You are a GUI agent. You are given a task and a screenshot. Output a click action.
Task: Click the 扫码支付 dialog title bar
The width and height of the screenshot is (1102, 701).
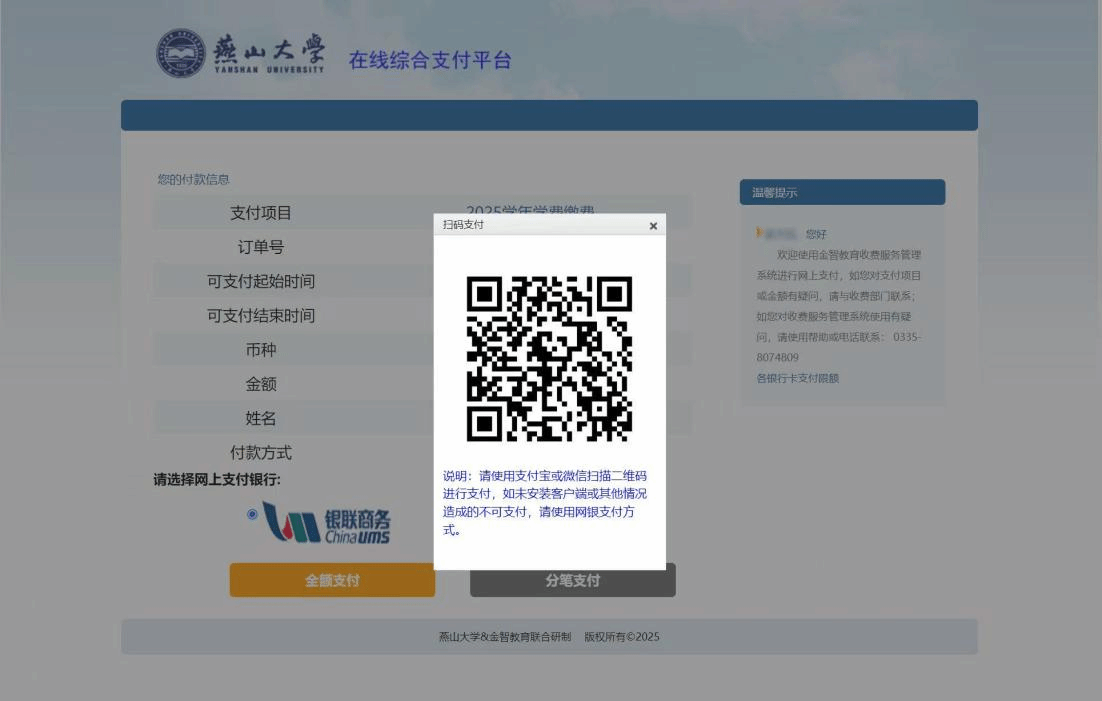tap(540, 225)
